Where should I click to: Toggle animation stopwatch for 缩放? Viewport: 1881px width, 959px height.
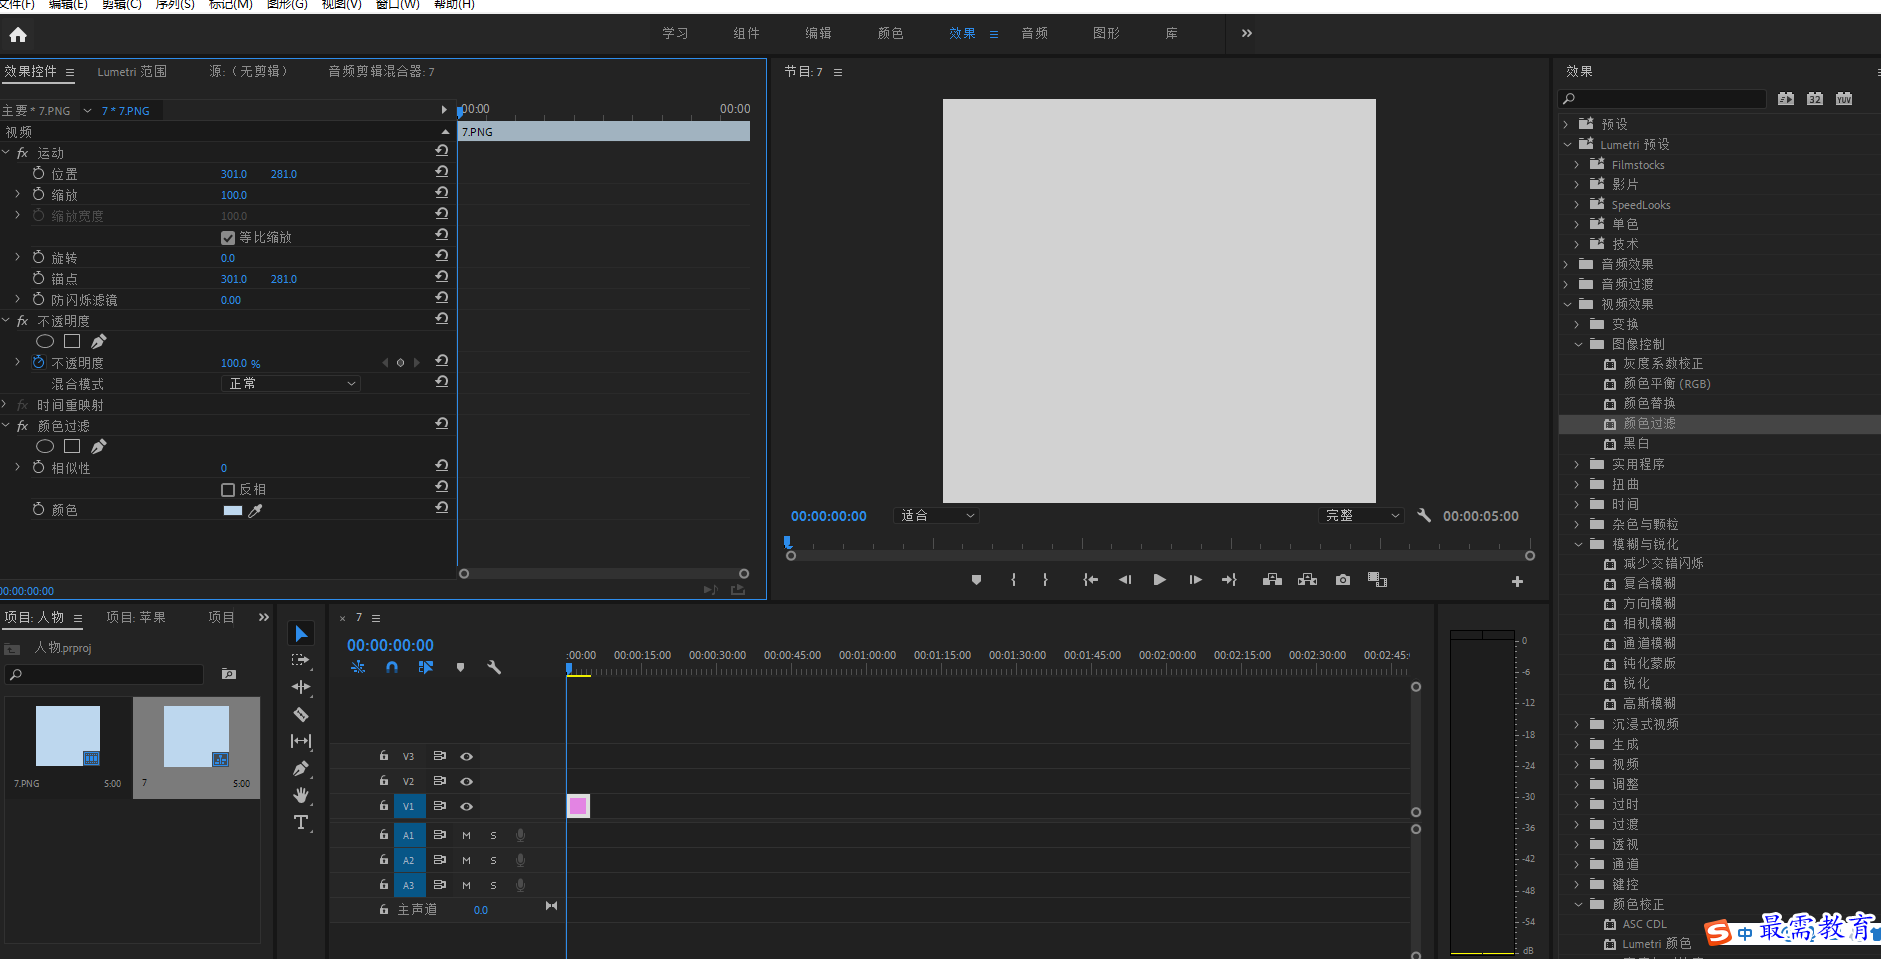click(x=38, y=194)
